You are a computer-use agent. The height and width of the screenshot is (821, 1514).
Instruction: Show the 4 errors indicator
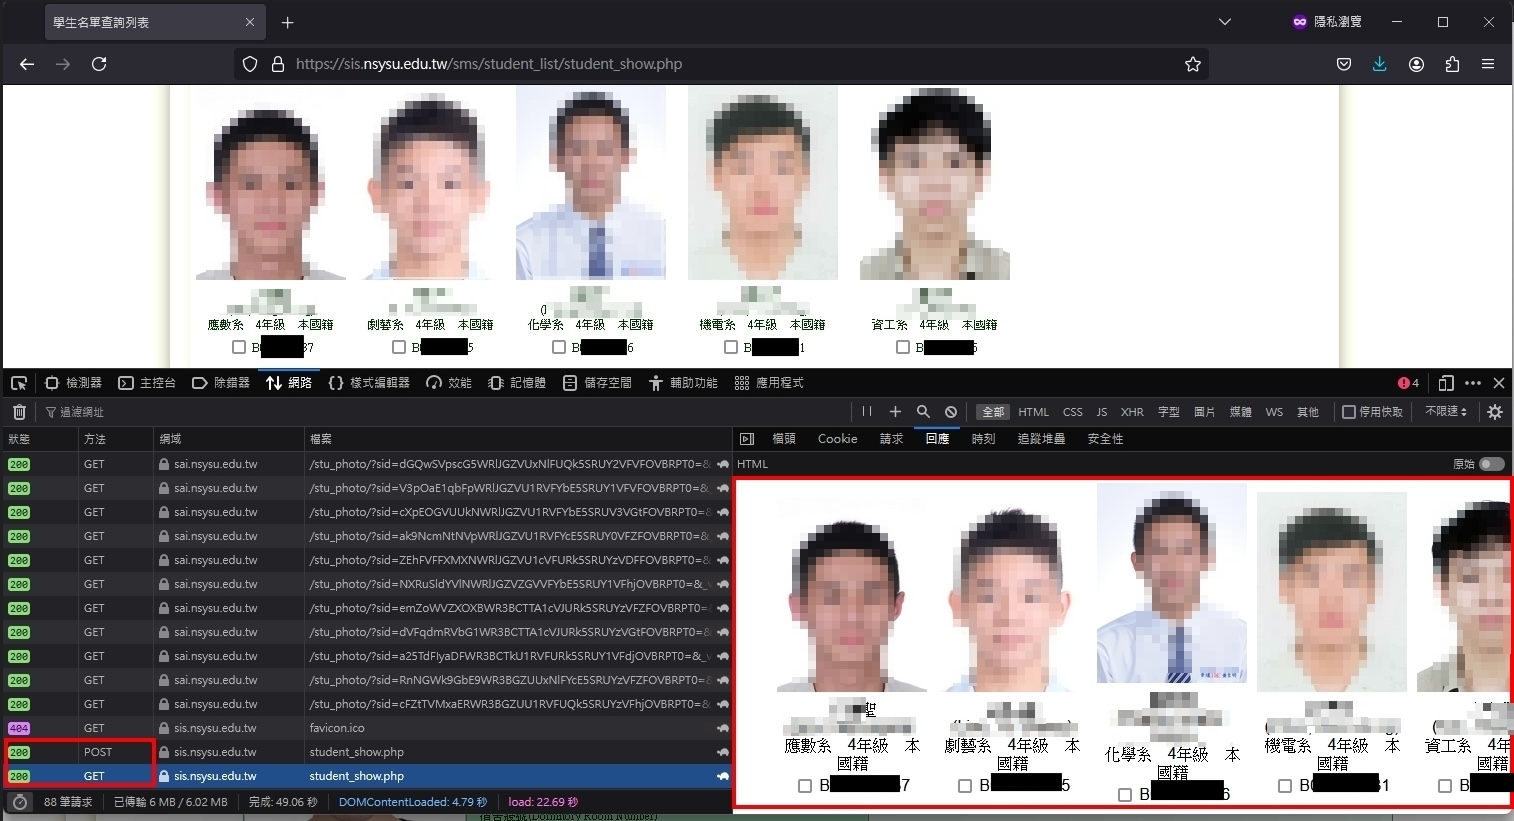pyautogui.click(x=1408, y=383)
